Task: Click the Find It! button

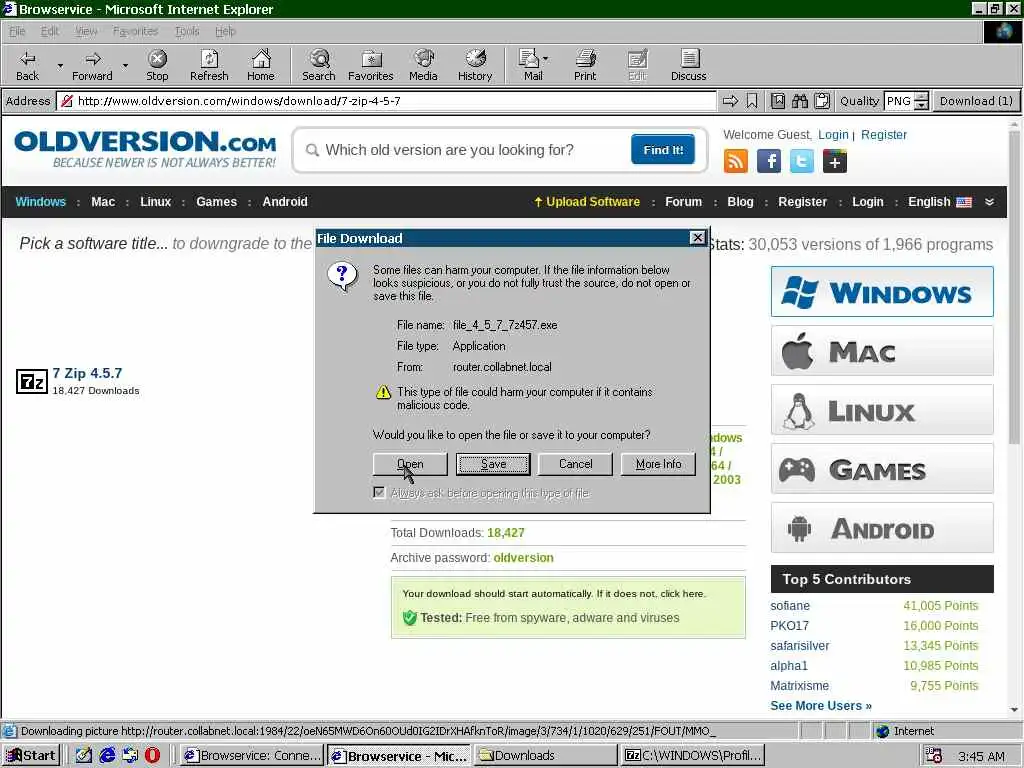Action: (663, 150)
